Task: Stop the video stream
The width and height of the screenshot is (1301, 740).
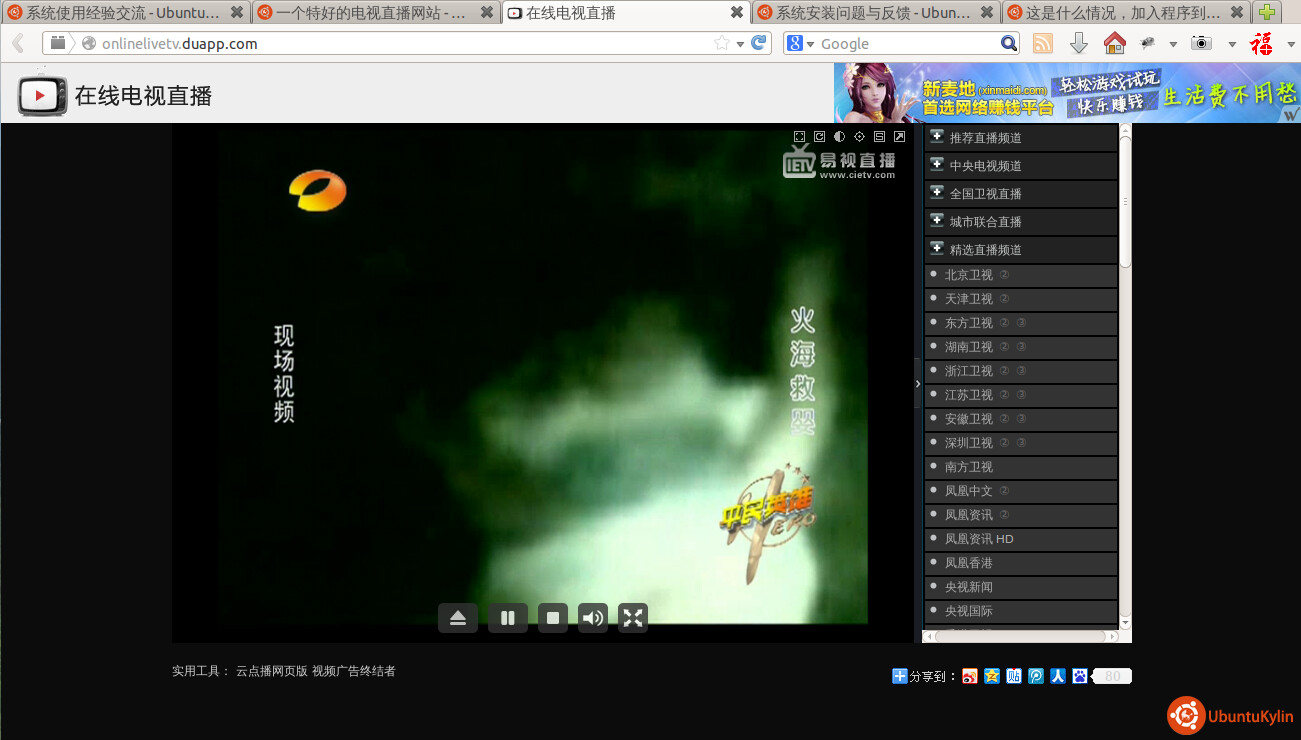Action: coord(552,618)
